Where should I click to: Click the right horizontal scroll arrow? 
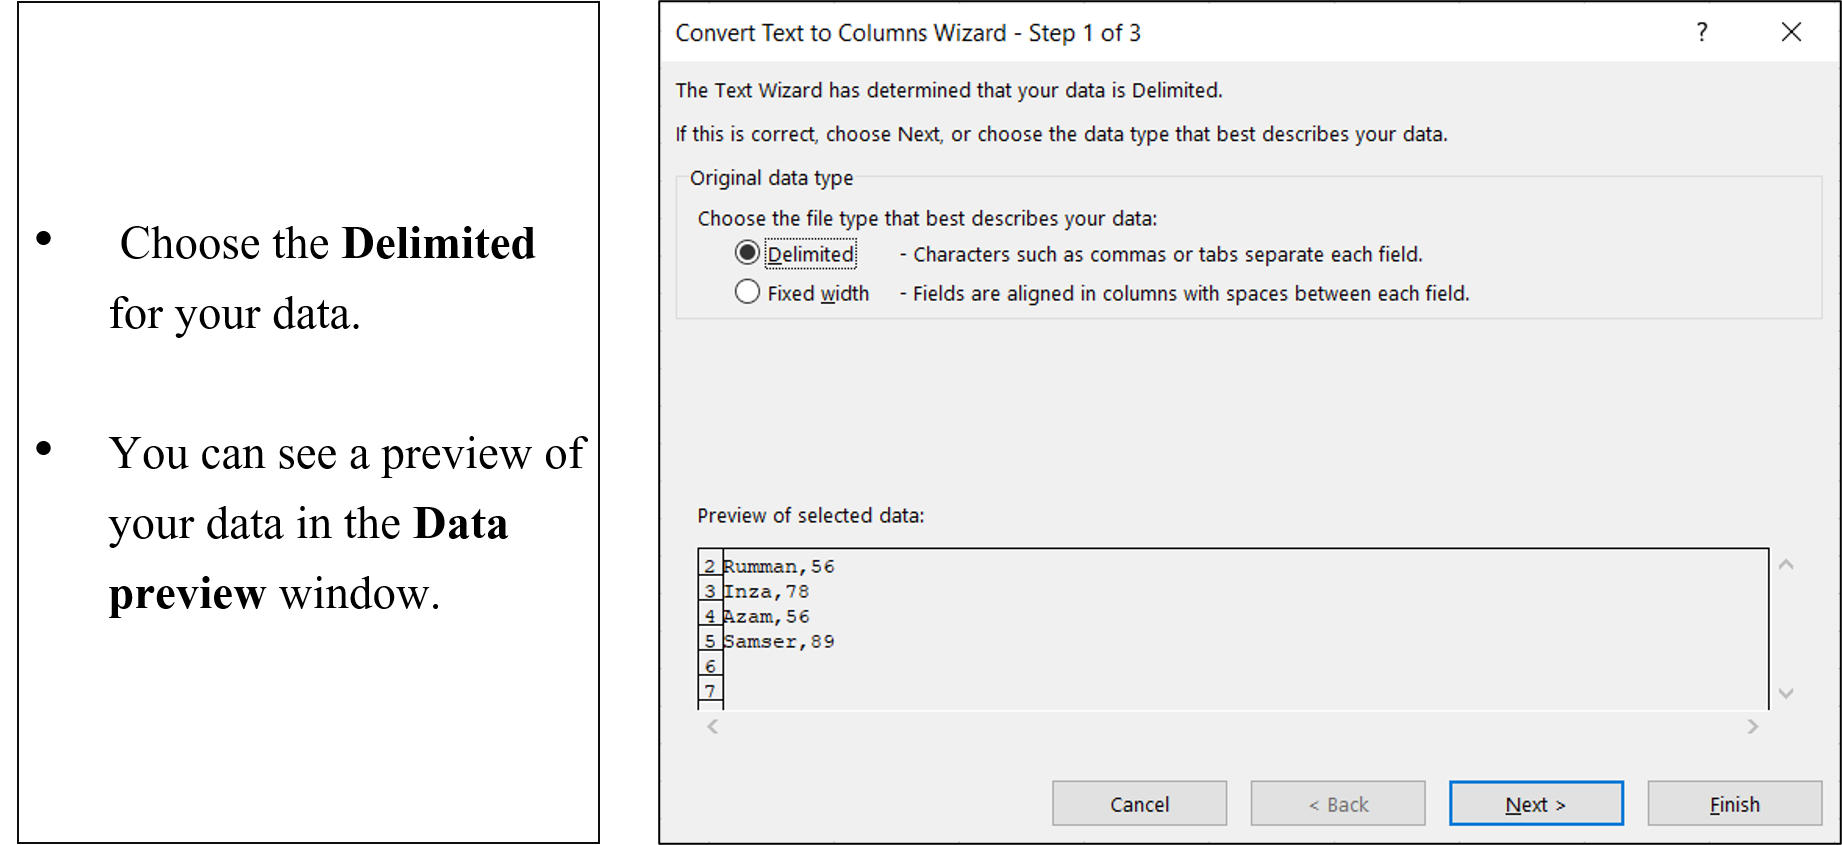tap(1752, 727)
